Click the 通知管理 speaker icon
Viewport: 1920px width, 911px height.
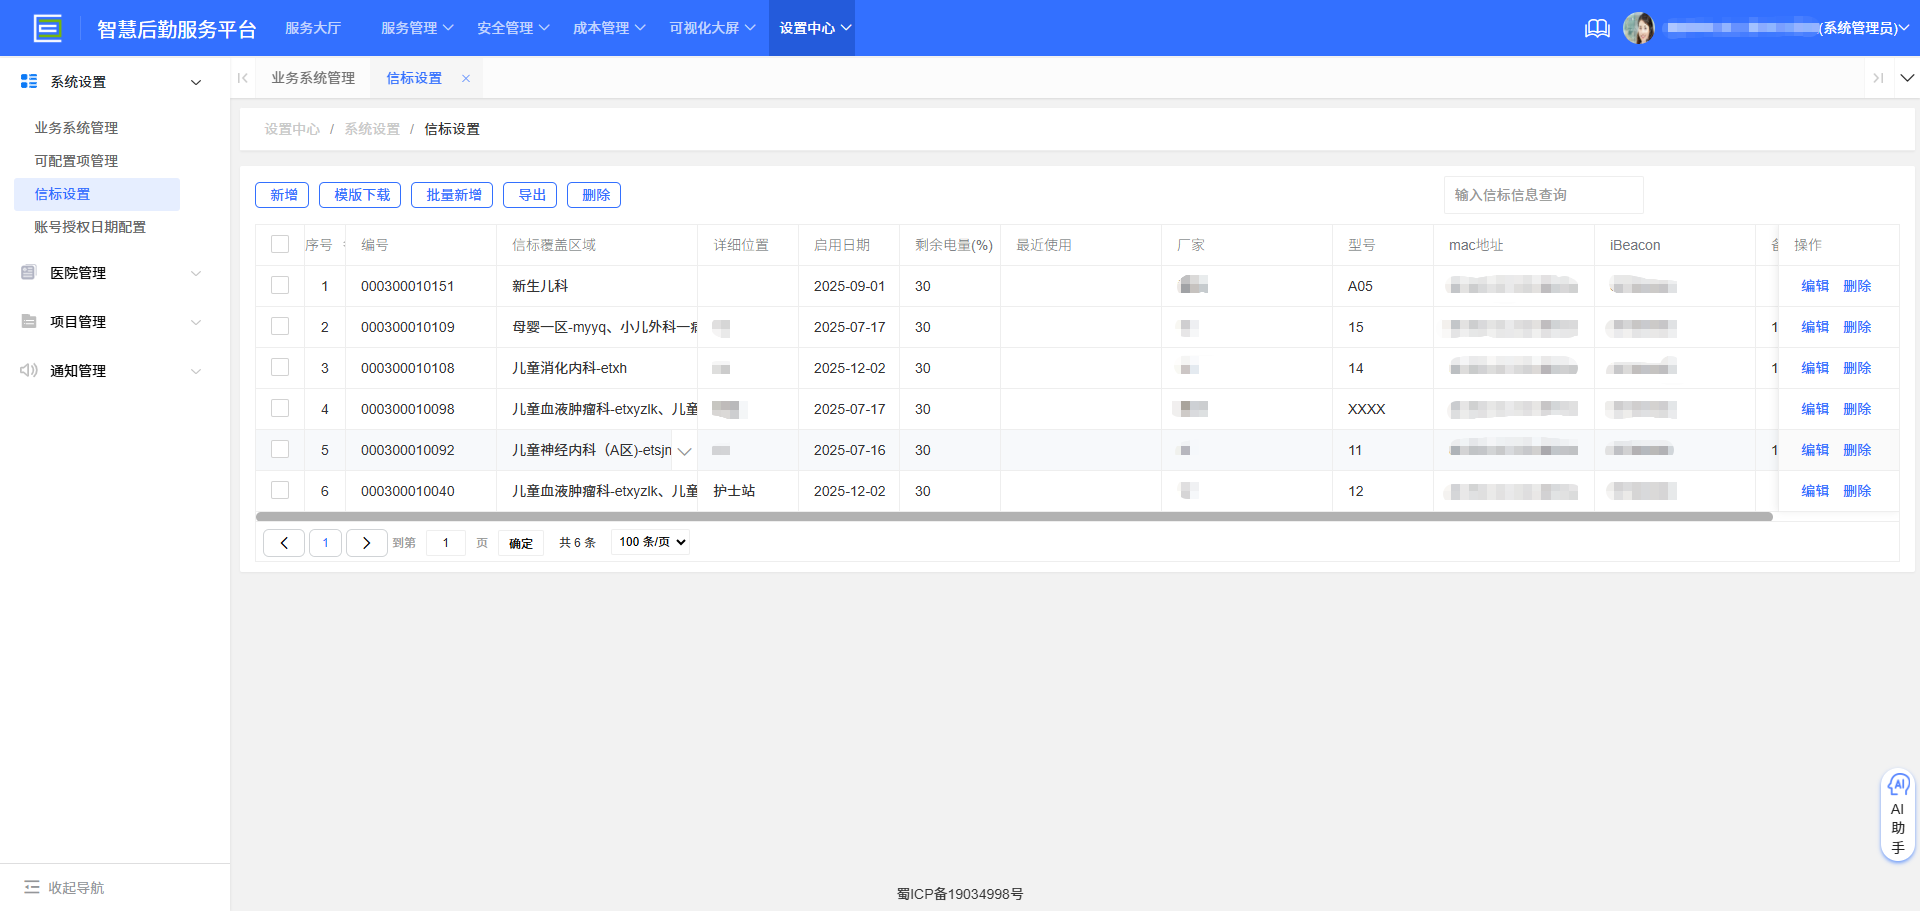coord(27,370)
